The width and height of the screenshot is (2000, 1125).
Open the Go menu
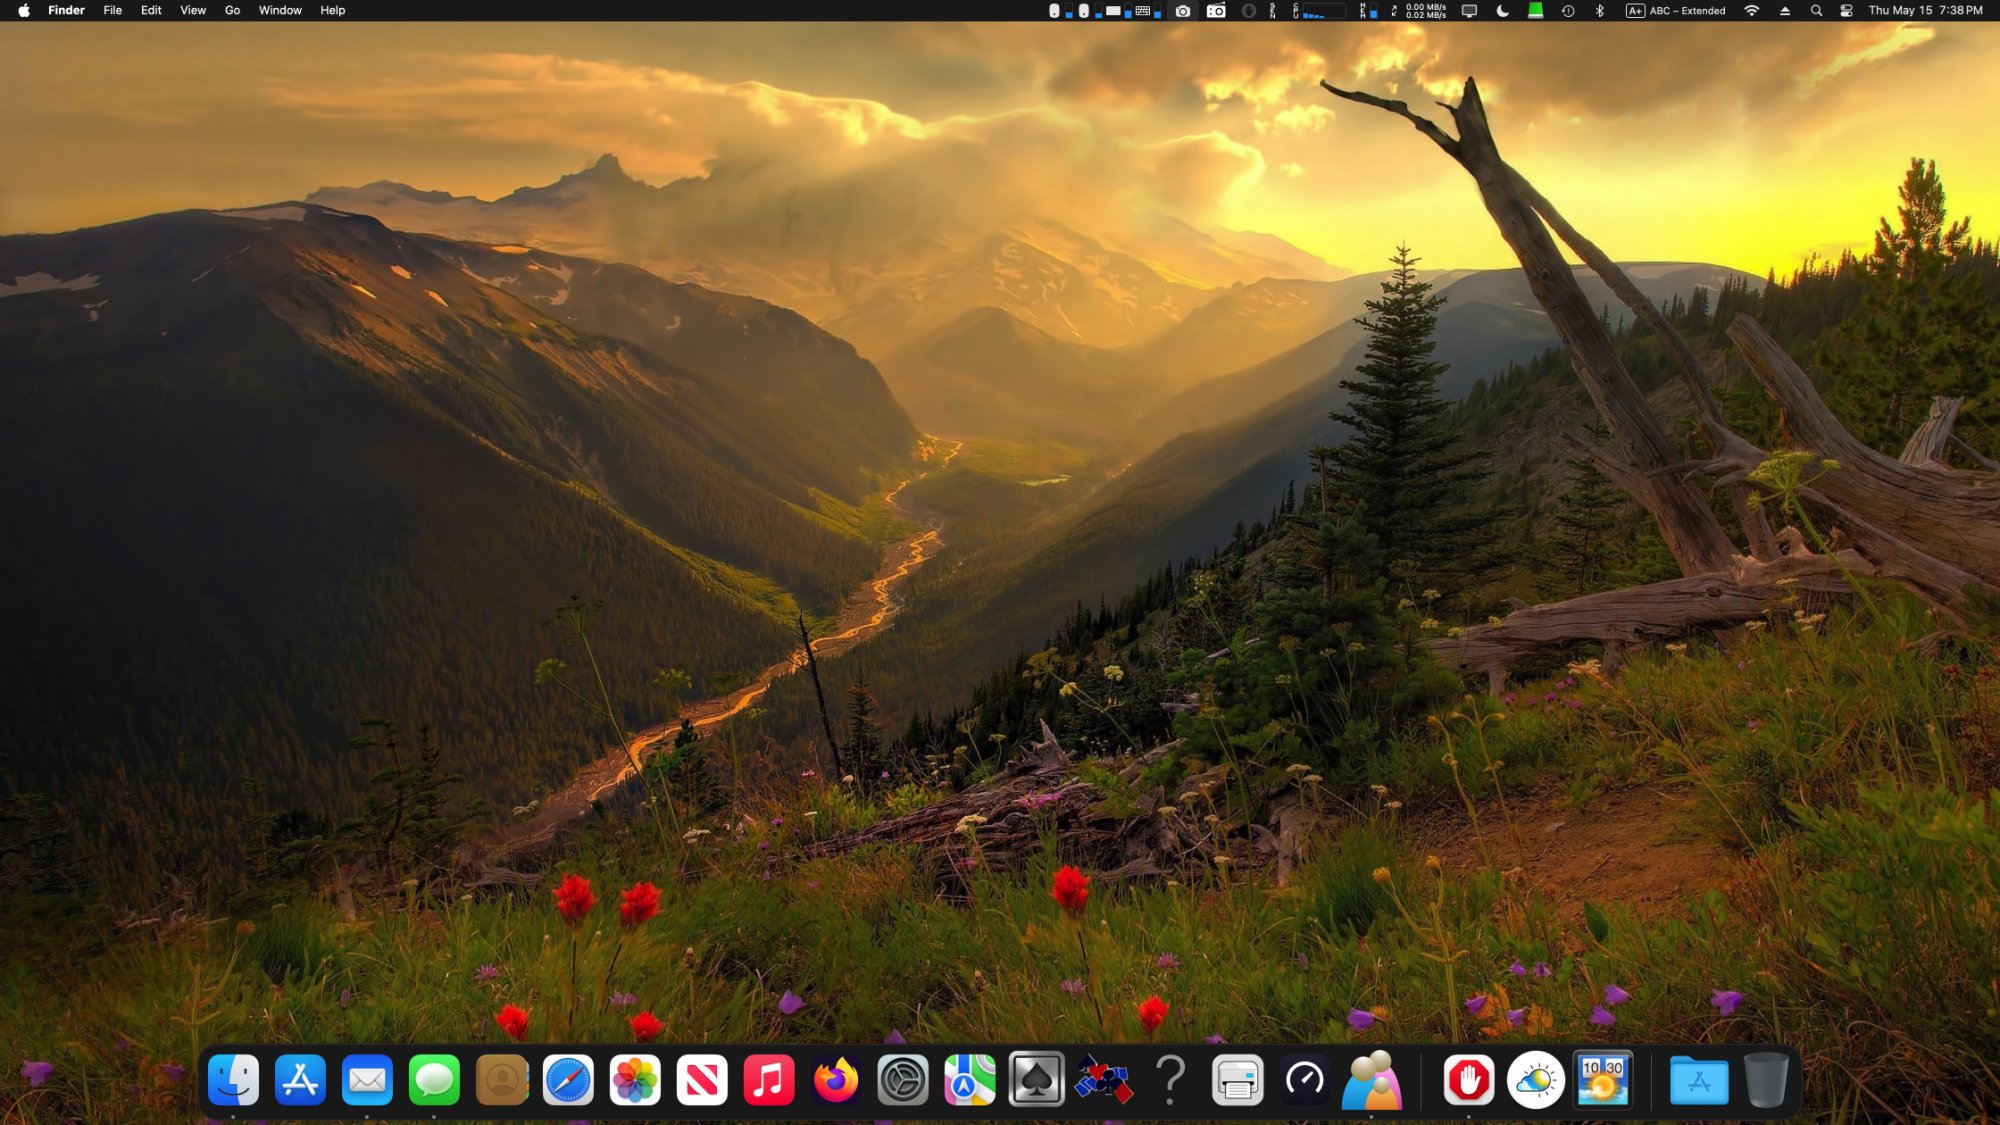[232, 11]
